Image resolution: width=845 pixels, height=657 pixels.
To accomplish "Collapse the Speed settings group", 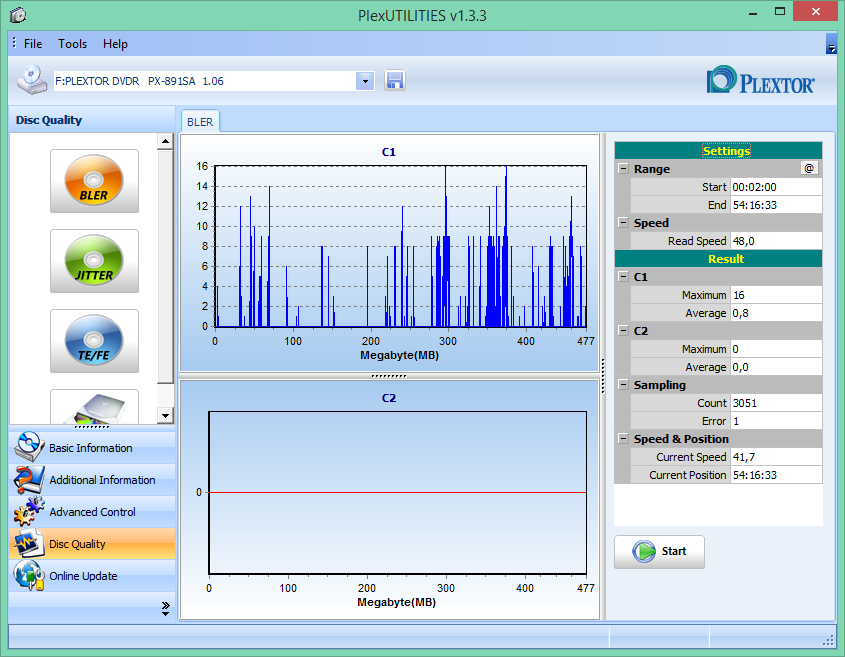I will coord(623,222).
